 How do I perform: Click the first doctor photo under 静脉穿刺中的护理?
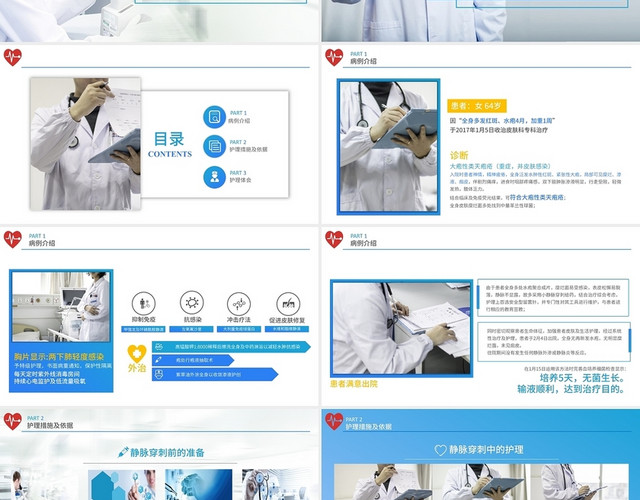click(x=383, y=482)
